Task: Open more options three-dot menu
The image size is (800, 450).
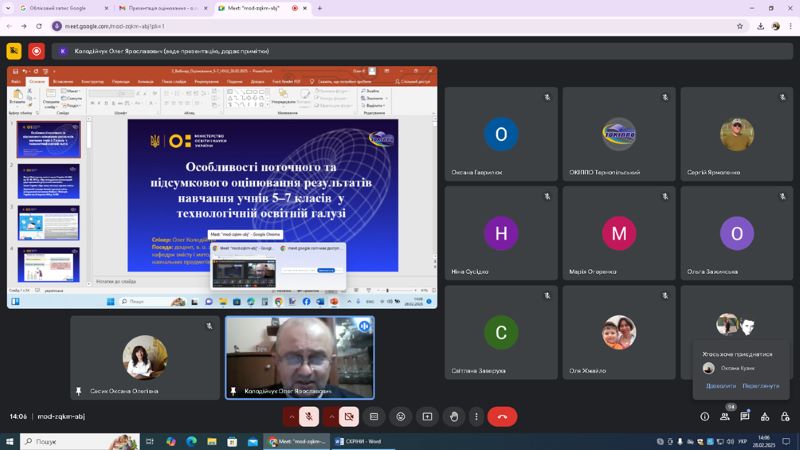Action: point(477,417)
